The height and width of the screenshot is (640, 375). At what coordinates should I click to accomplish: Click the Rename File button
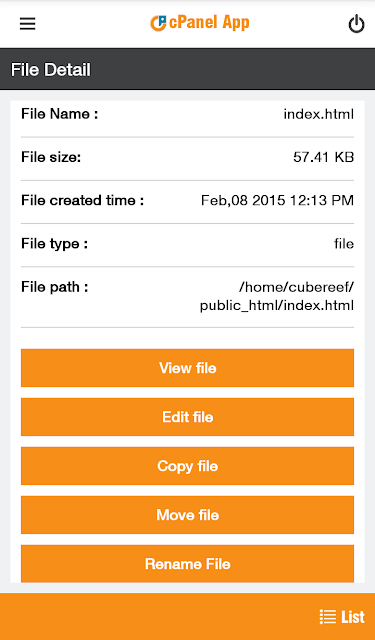(x=187, y=563)
